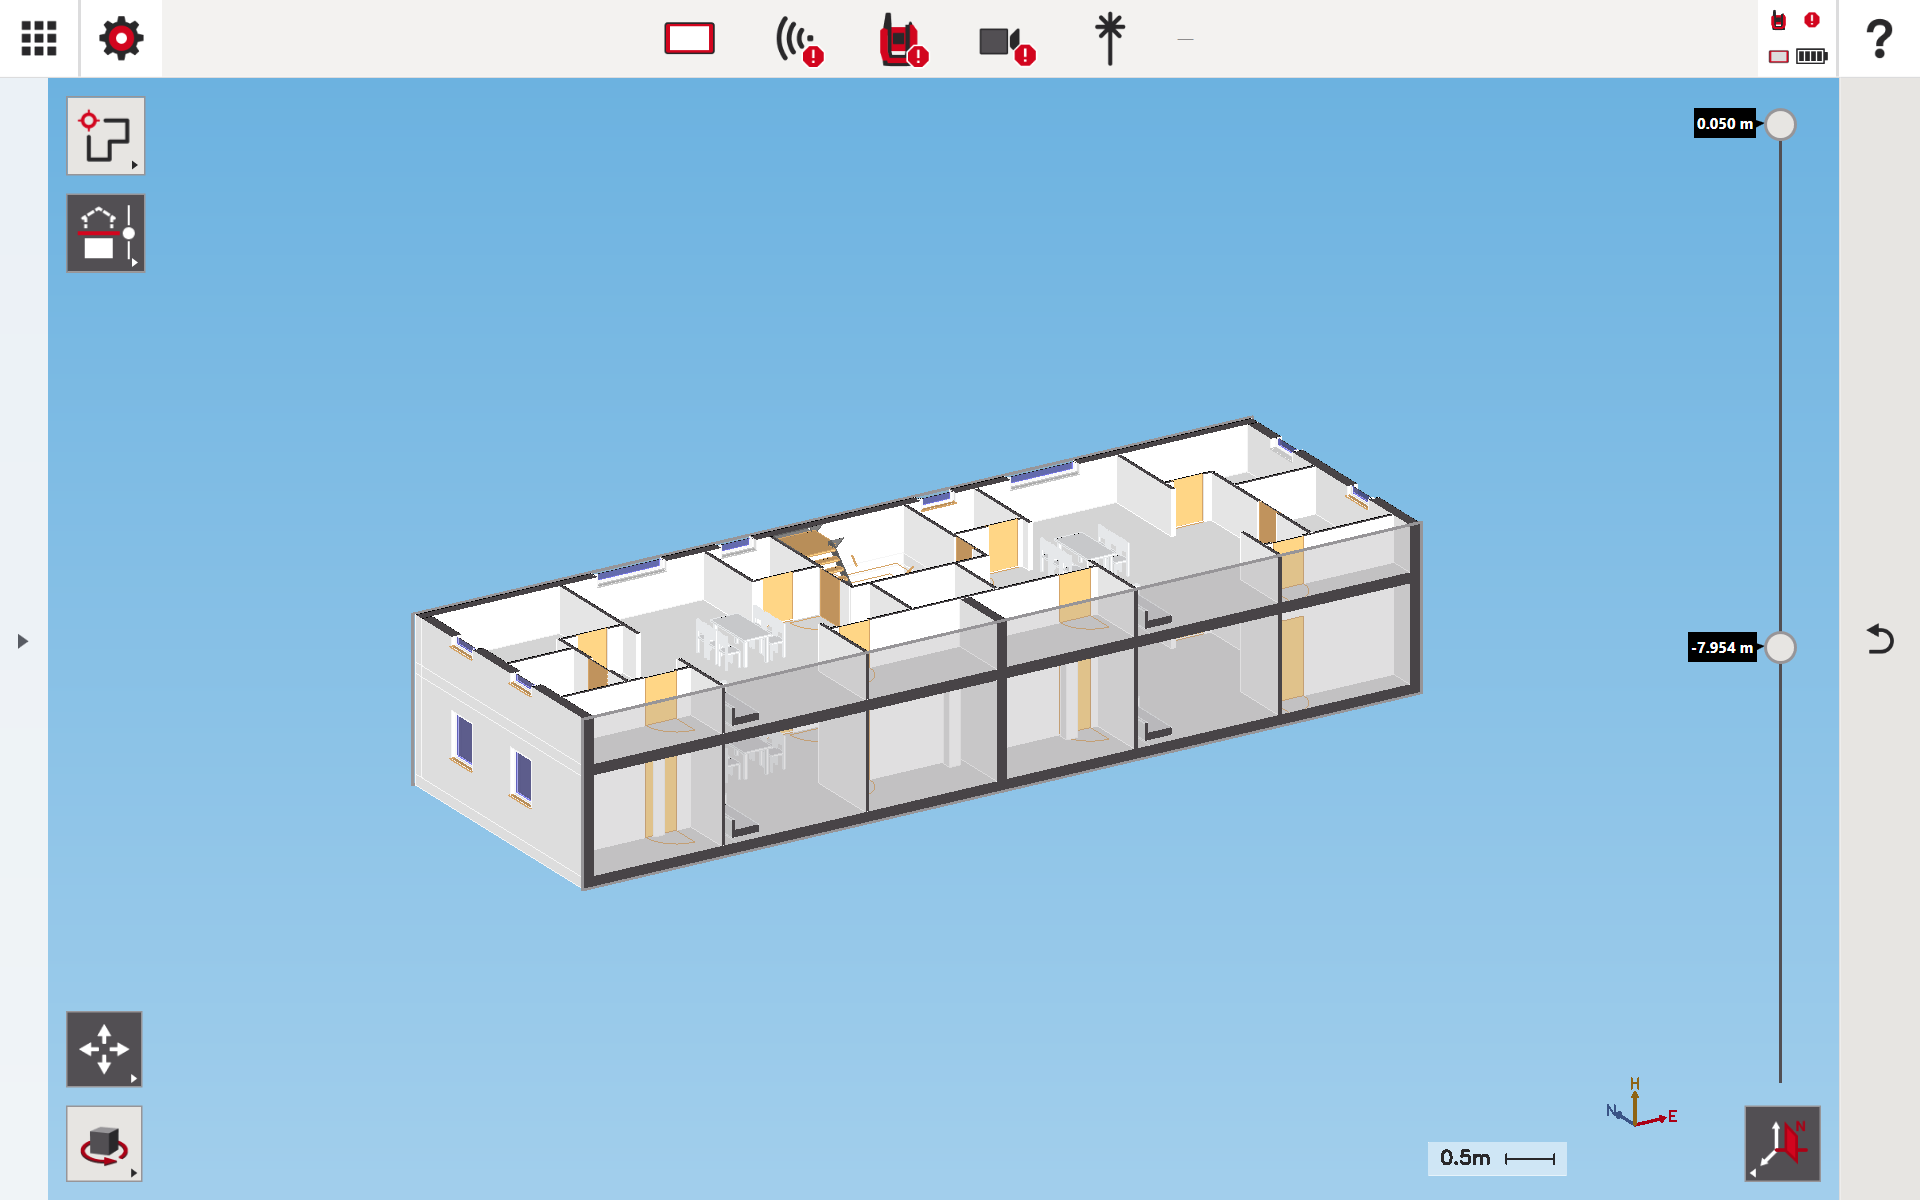Click the battery status indicator
The height and width of the screenshot is (1200, 1920).
click(x=1811, y=56)
